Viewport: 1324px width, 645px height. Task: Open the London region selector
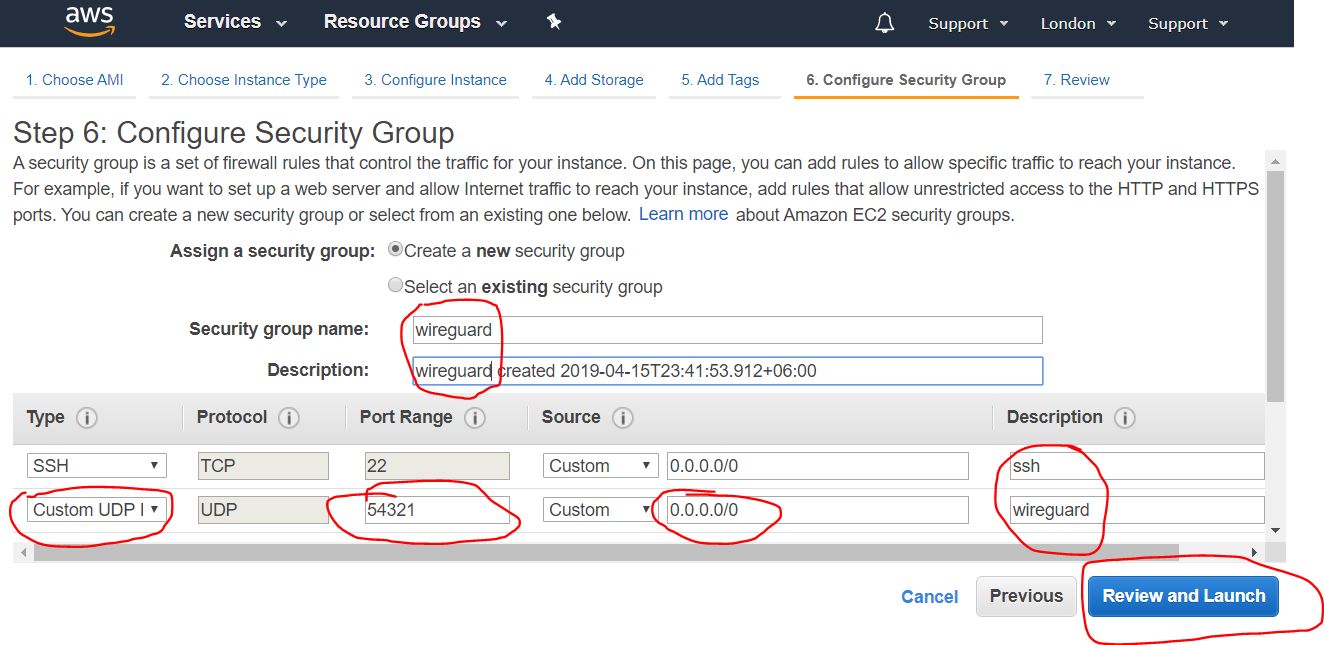pos(1077,23)
